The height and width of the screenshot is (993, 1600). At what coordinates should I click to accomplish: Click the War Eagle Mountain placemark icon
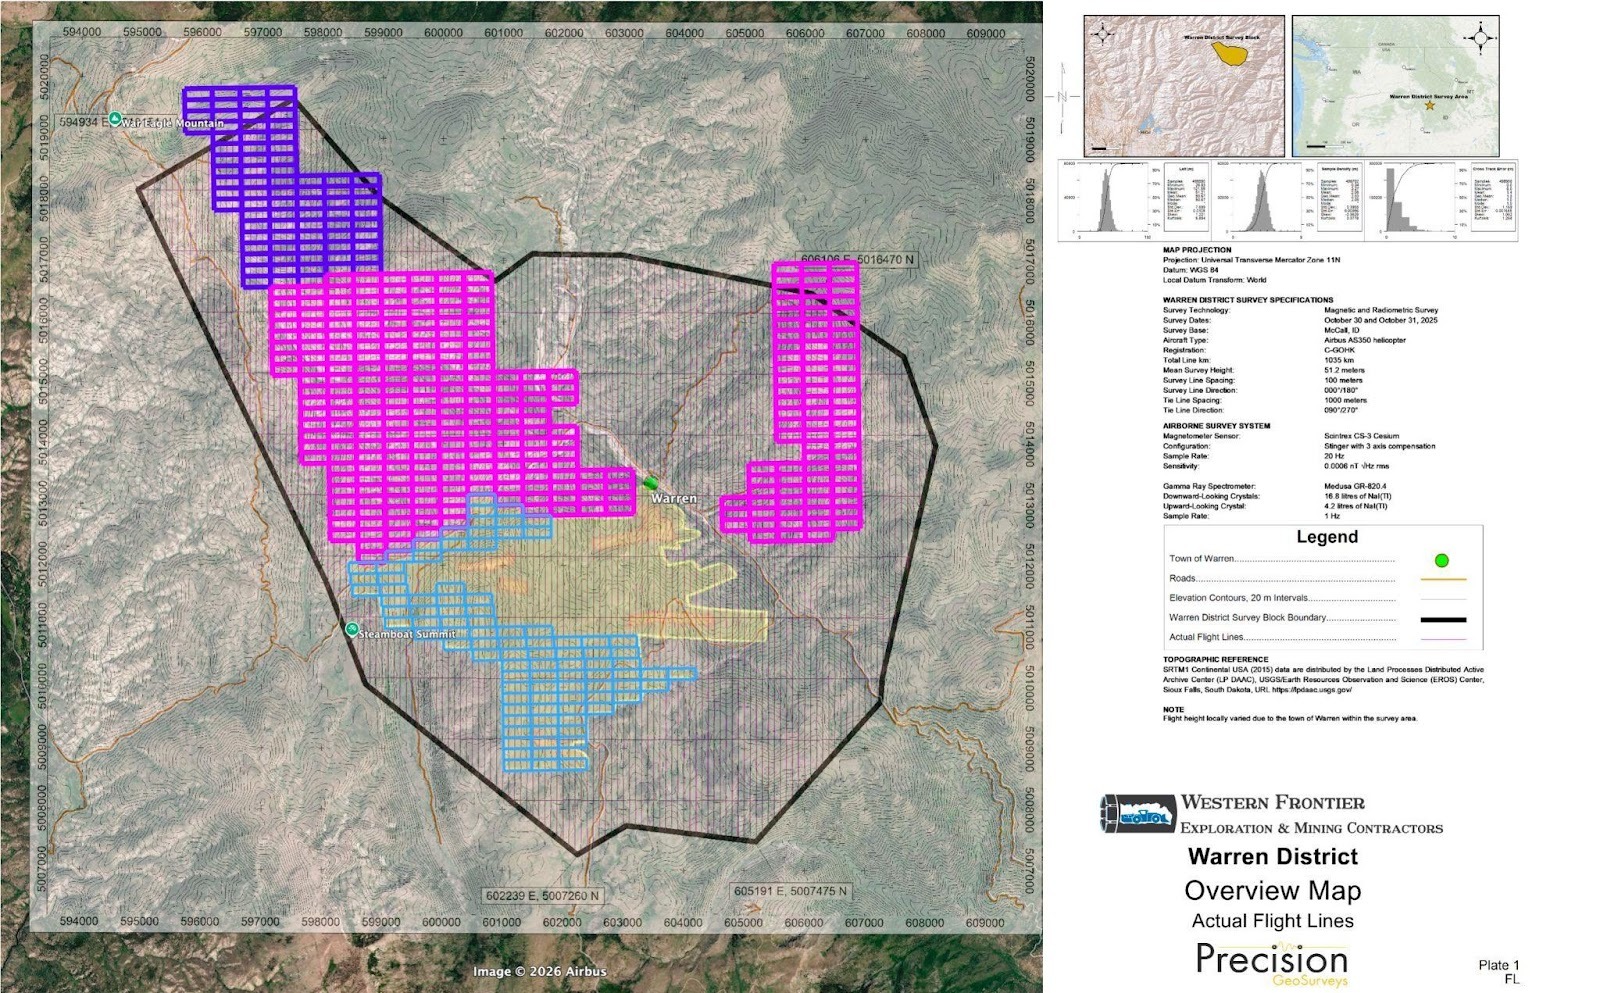[x=116, y=119]
